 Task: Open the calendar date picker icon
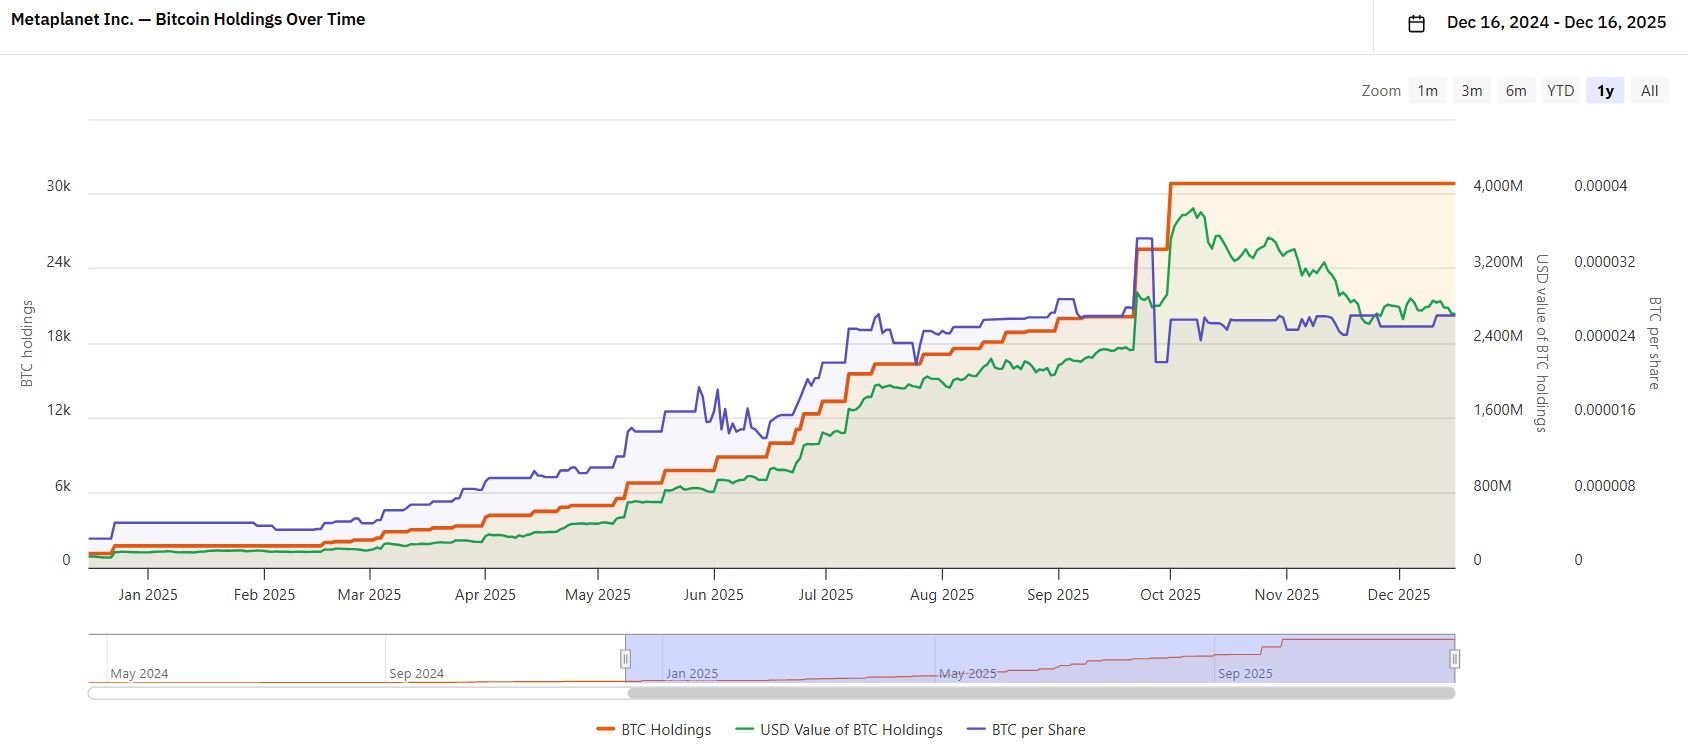point(1416,23)
